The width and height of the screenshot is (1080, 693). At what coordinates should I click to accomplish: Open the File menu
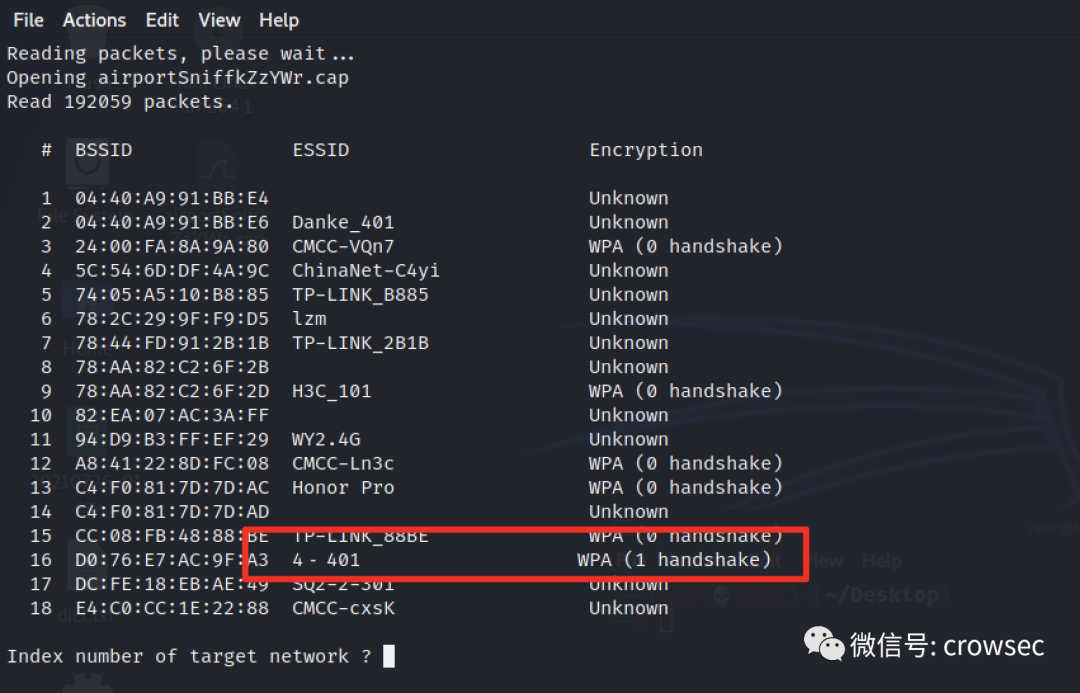28,20
